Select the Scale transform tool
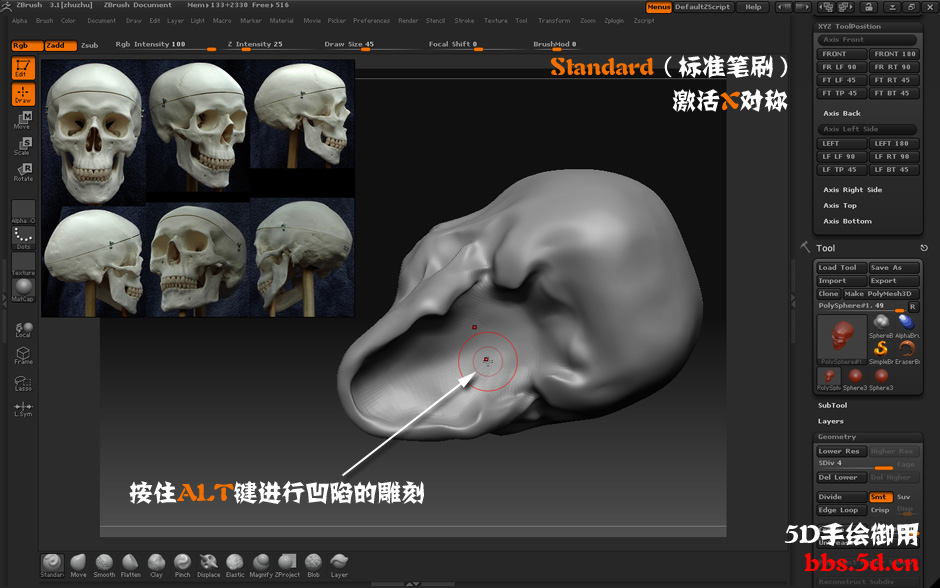940x588 pixels. click(x=23, y=146)
